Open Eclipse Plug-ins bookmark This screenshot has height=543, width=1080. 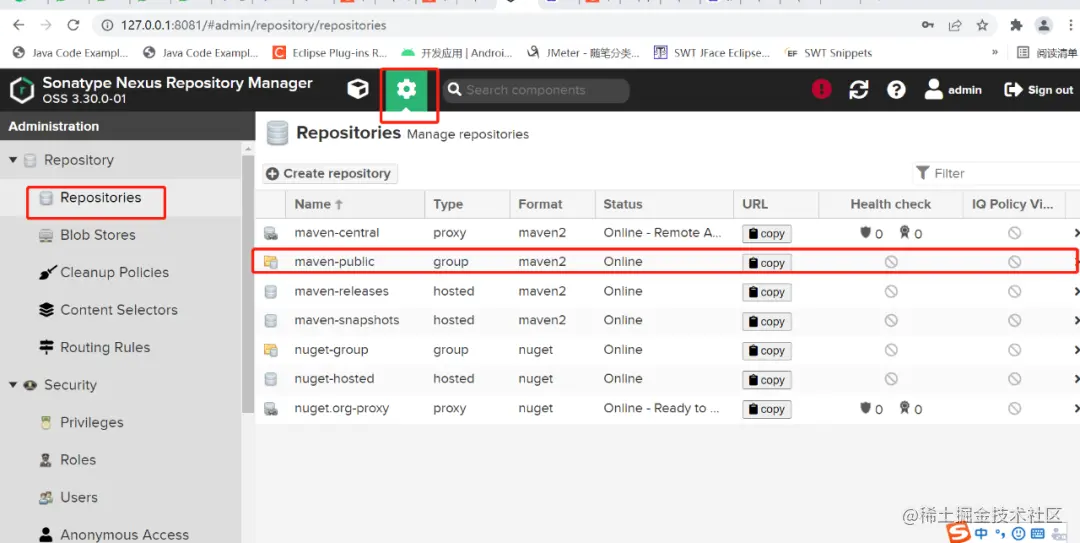(x=330, y=53)
